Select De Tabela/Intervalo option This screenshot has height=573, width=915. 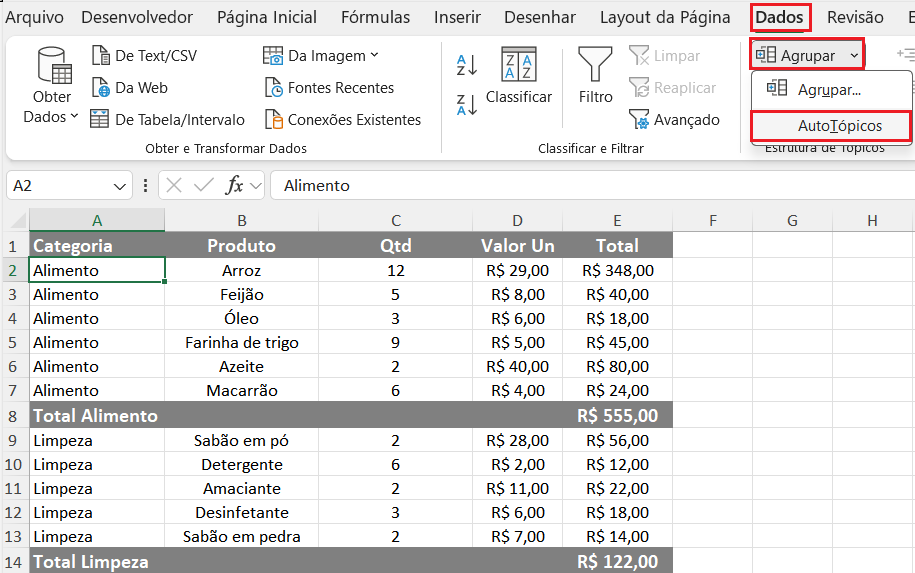167,120
